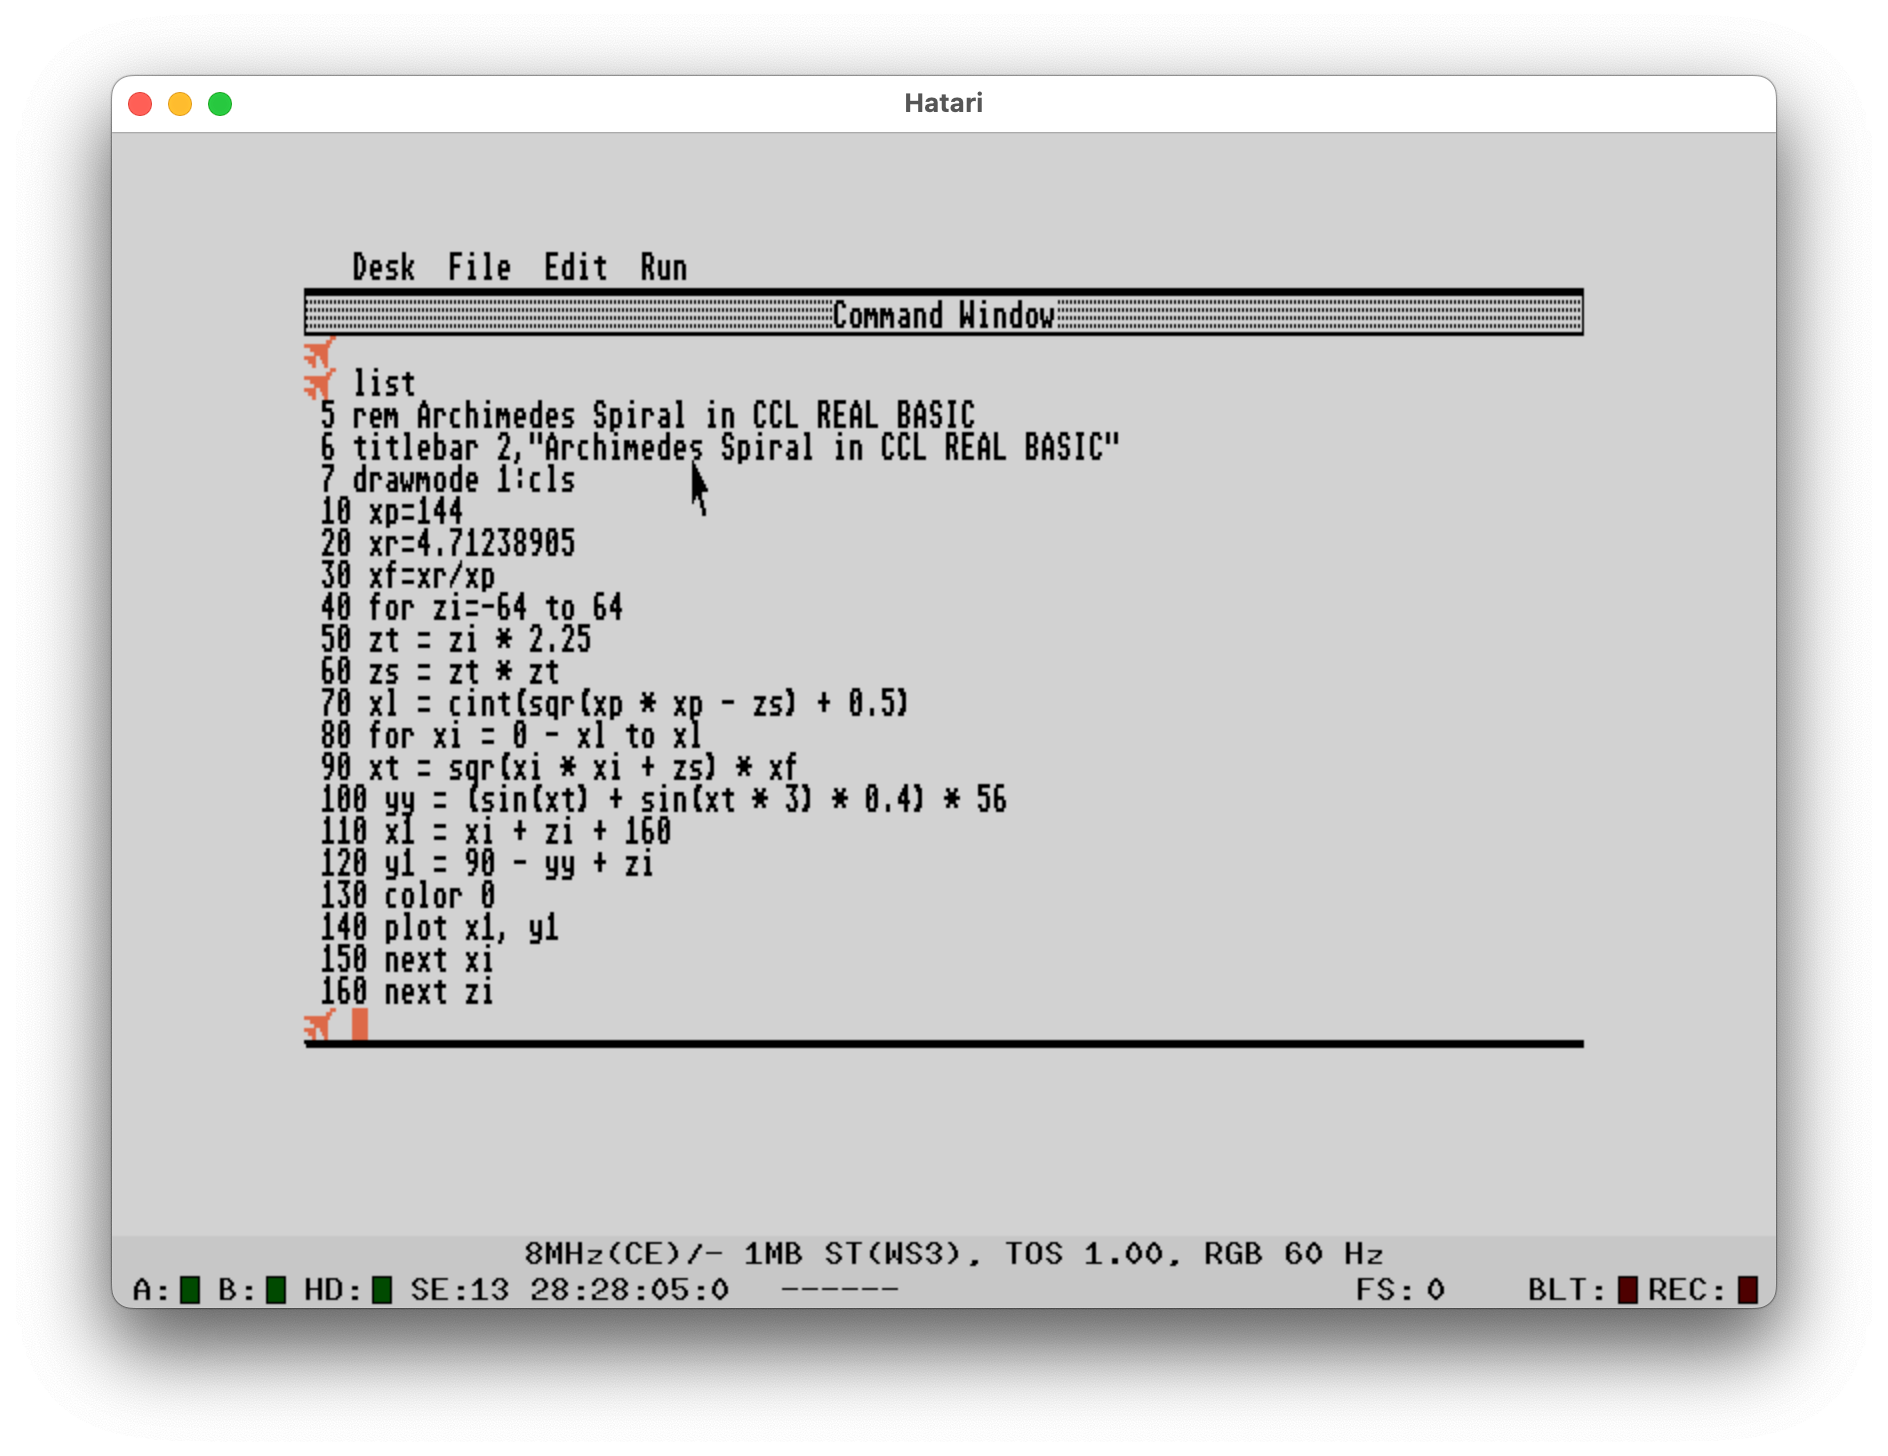Click 'FS: 0' frameskip status entry

pyautogui.click(x=1399, y=1290)
